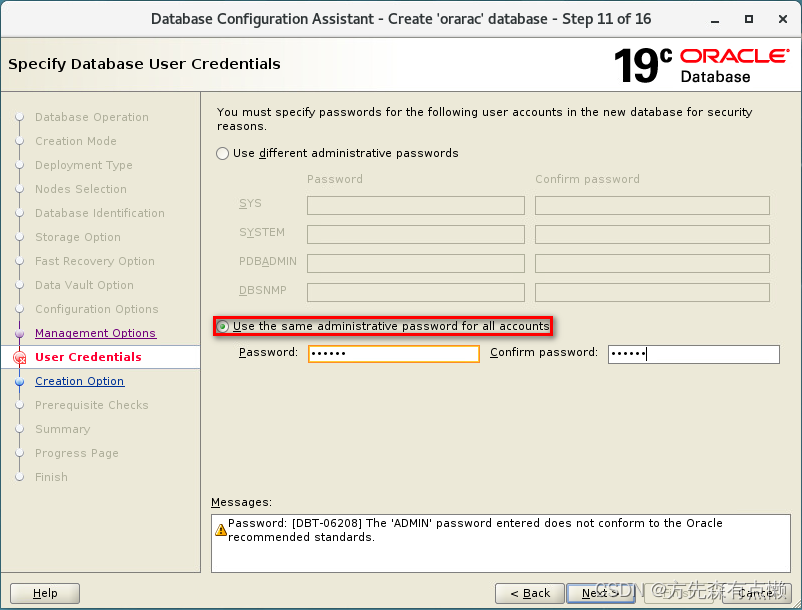This screenshot has height=610, width=802.
Task: Click the Storage Option step label
Action: (78, 237)
